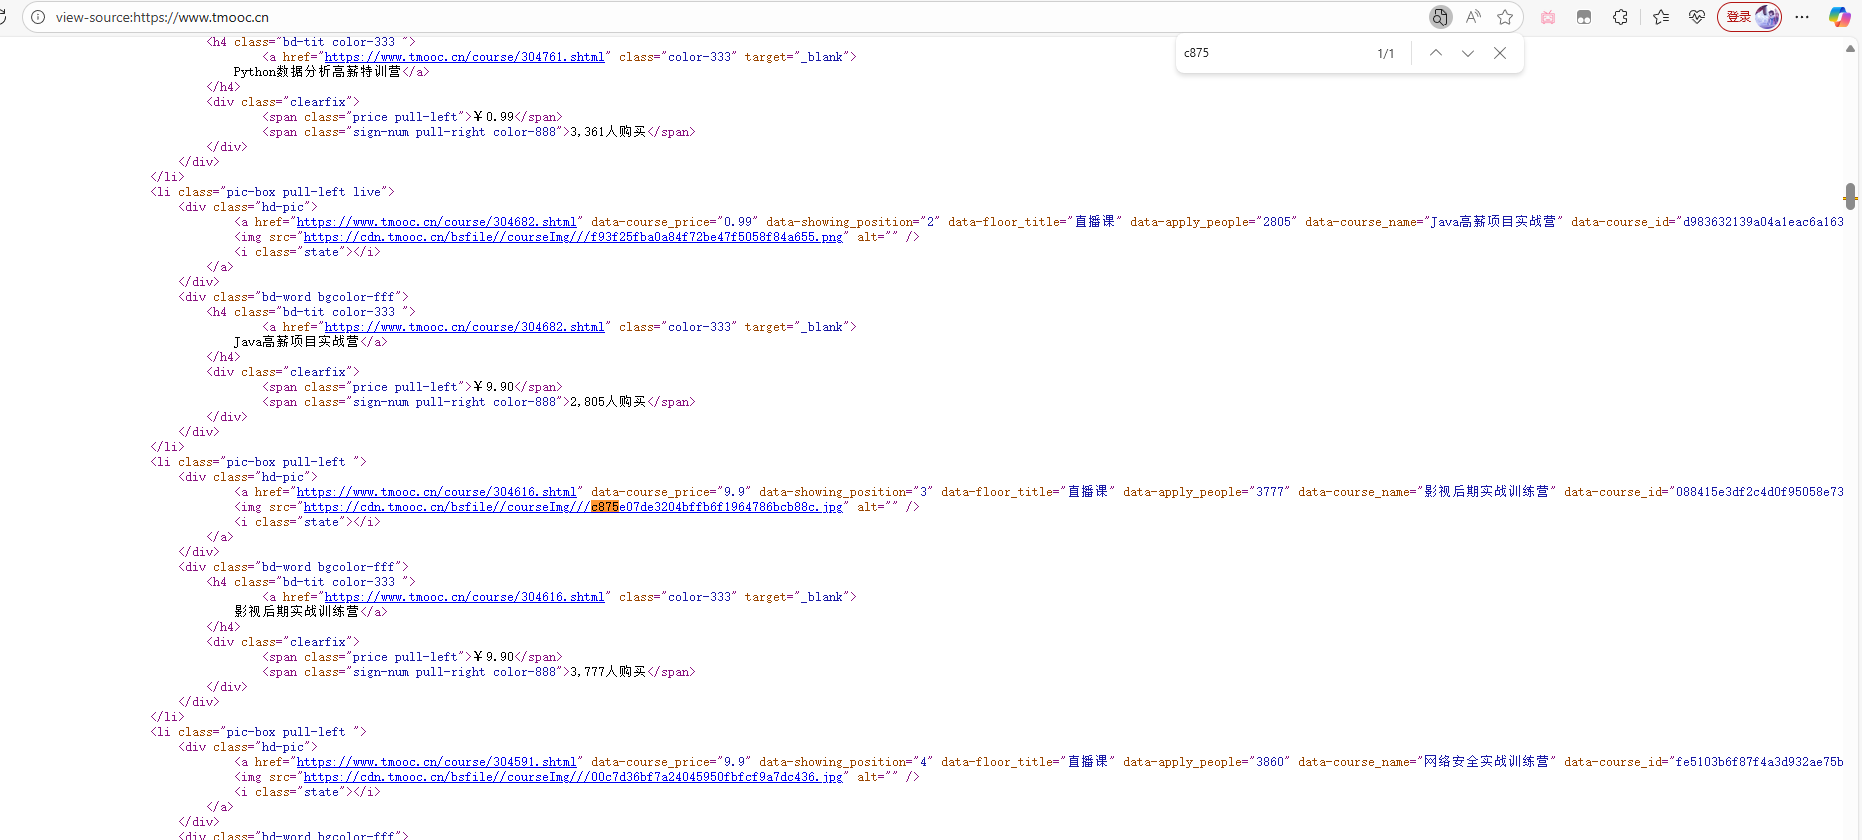Open Browser essentials heartbeat icon
Viewport: 1862px width, 840px height.
coord(1697,17)
